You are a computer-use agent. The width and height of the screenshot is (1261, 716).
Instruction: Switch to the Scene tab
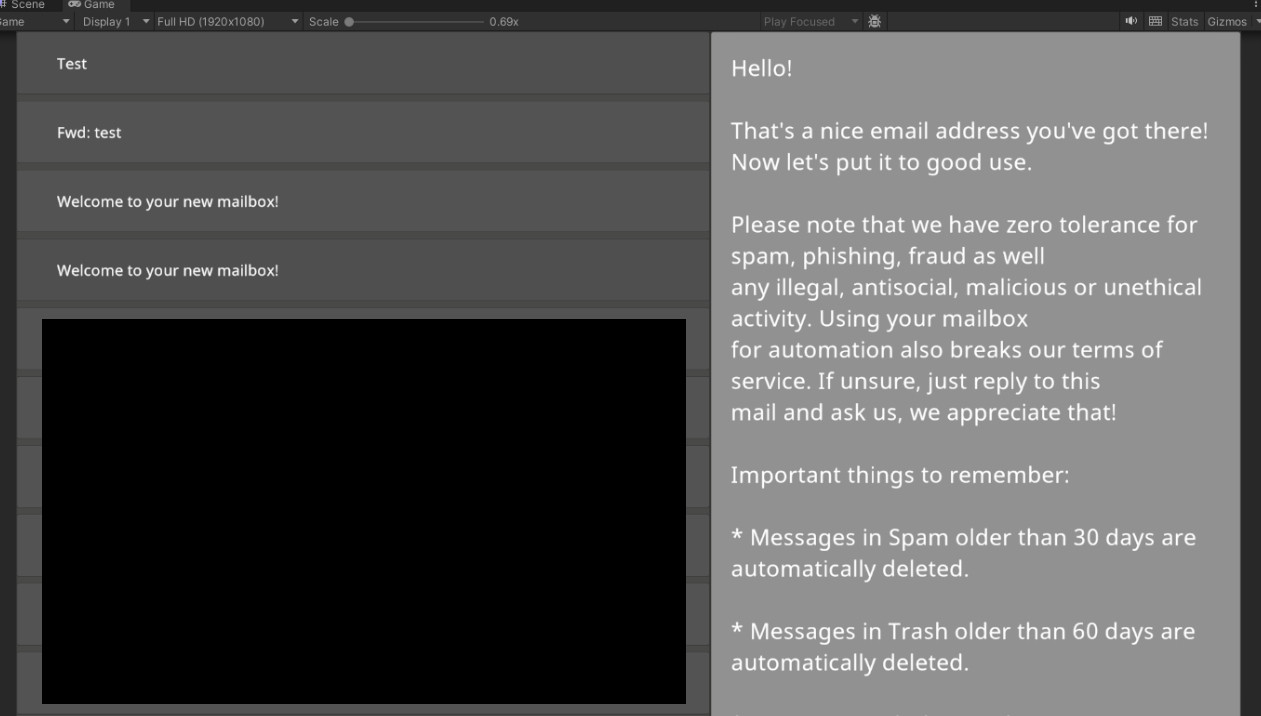(24, 5)
